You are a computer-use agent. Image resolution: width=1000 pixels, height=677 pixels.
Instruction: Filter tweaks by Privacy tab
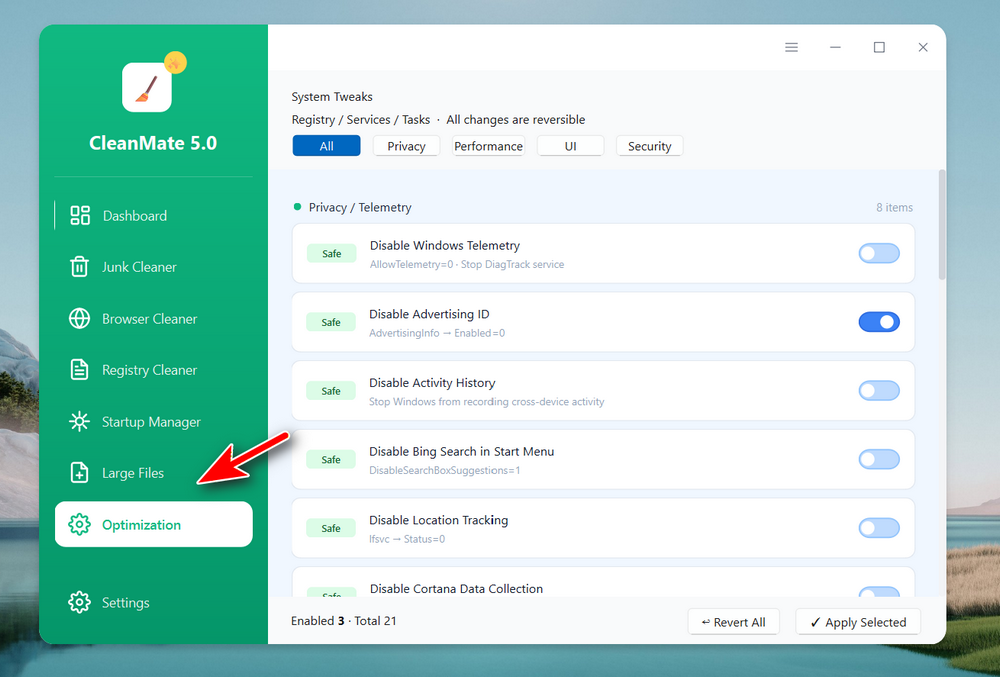(x=406, y=146)
